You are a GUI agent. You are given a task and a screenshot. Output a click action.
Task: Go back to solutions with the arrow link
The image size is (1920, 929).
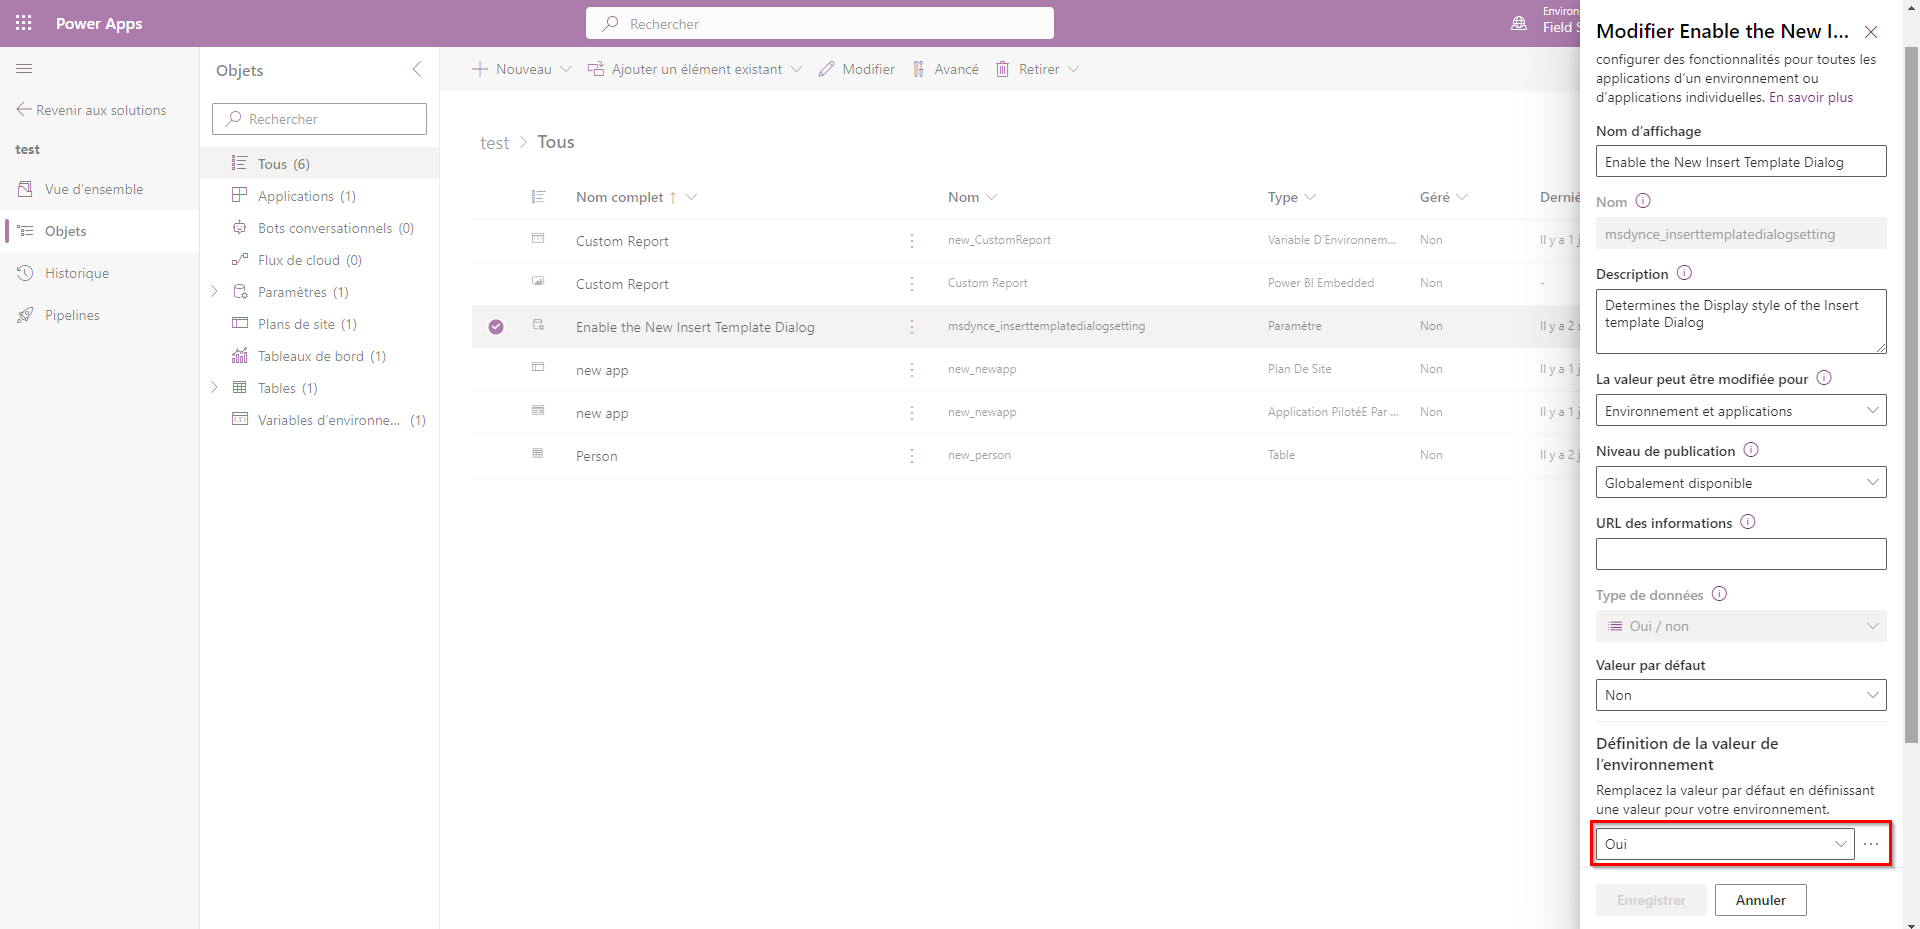point(91,110)
